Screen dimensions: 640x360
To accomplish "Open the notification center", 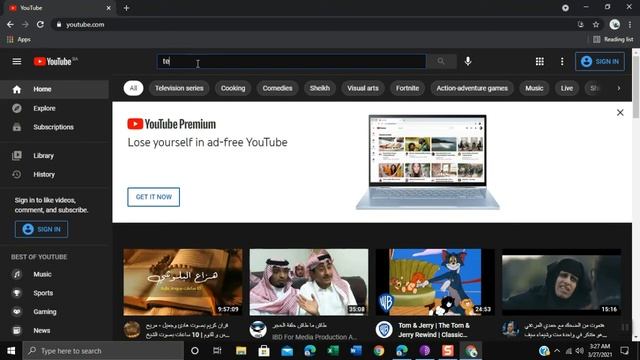I will (x=624, y=351).
